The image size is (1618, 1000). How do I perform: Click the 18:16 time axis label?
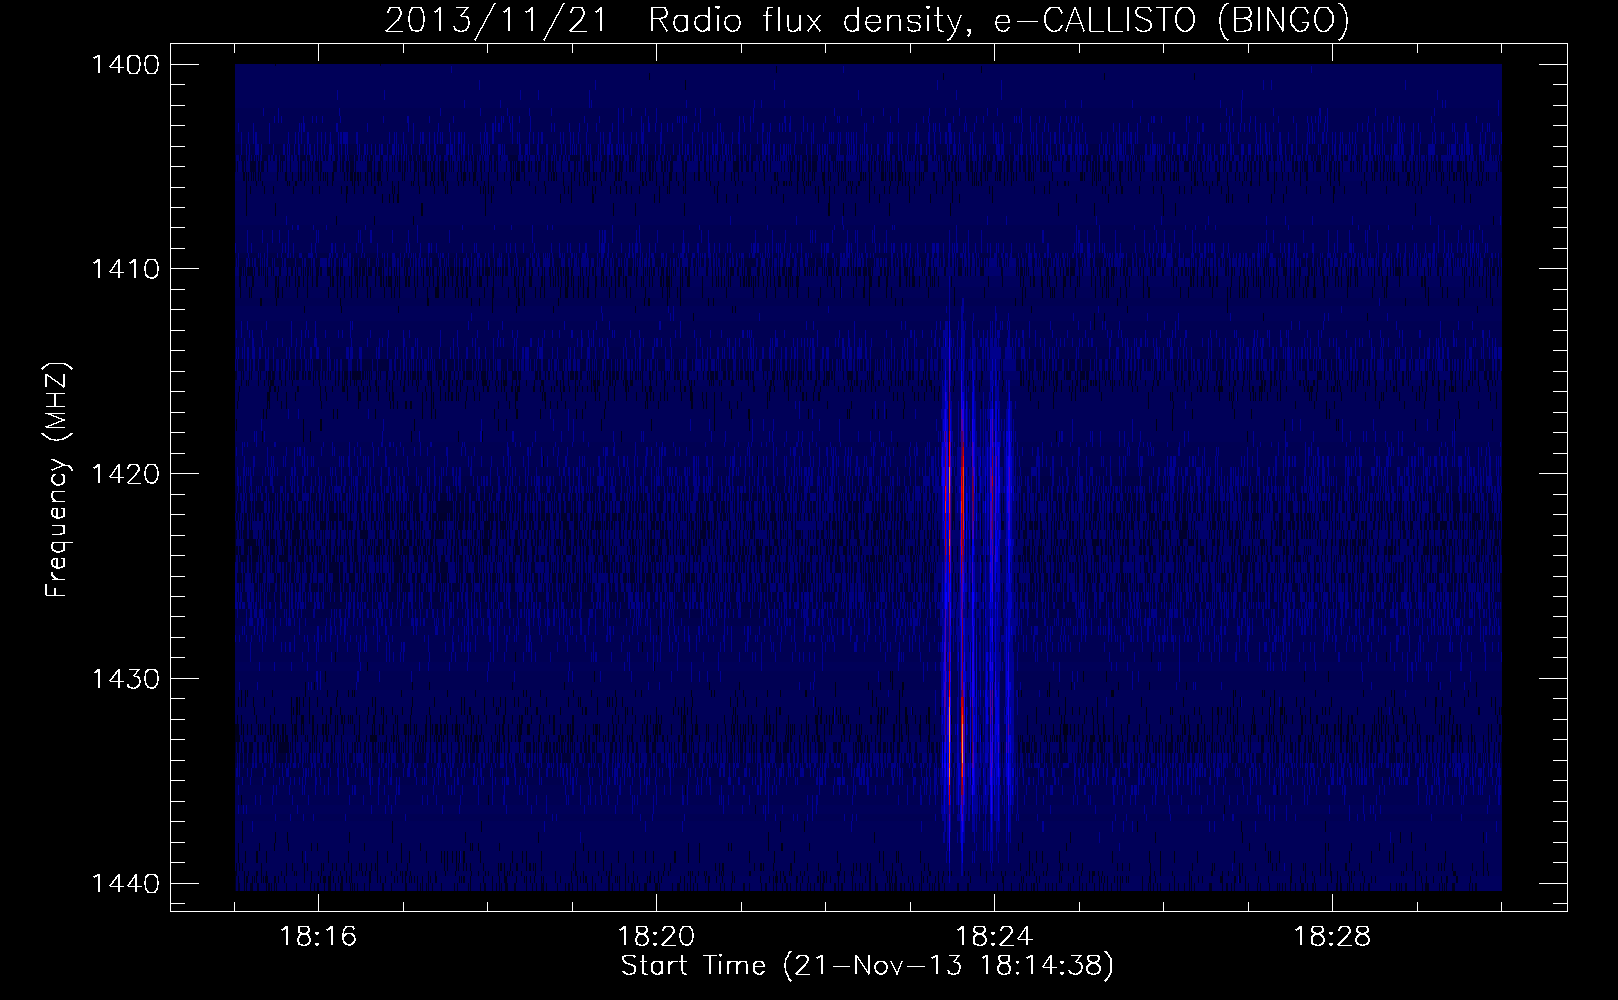pyautogui.click(x=319, y=937)
